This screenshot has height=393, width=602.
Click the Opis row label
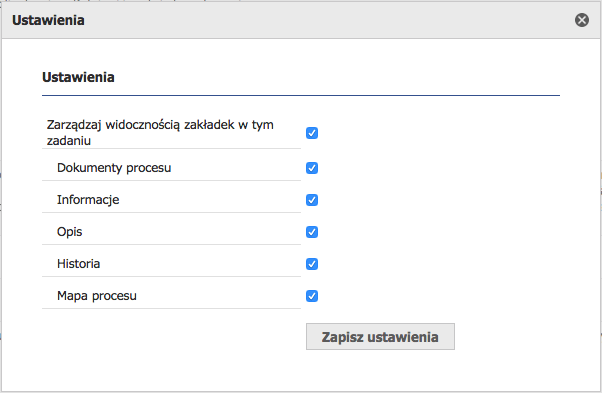click(69, 232)
